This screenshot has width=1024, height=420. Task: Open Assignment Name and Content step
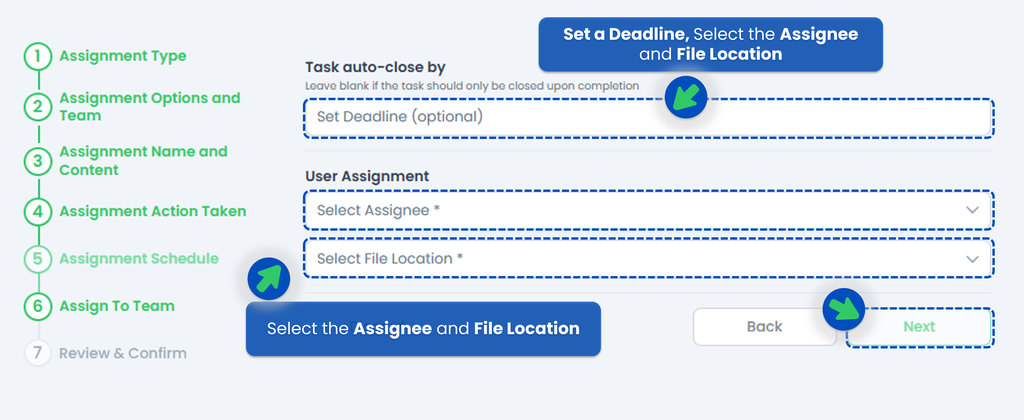(143, 160)
